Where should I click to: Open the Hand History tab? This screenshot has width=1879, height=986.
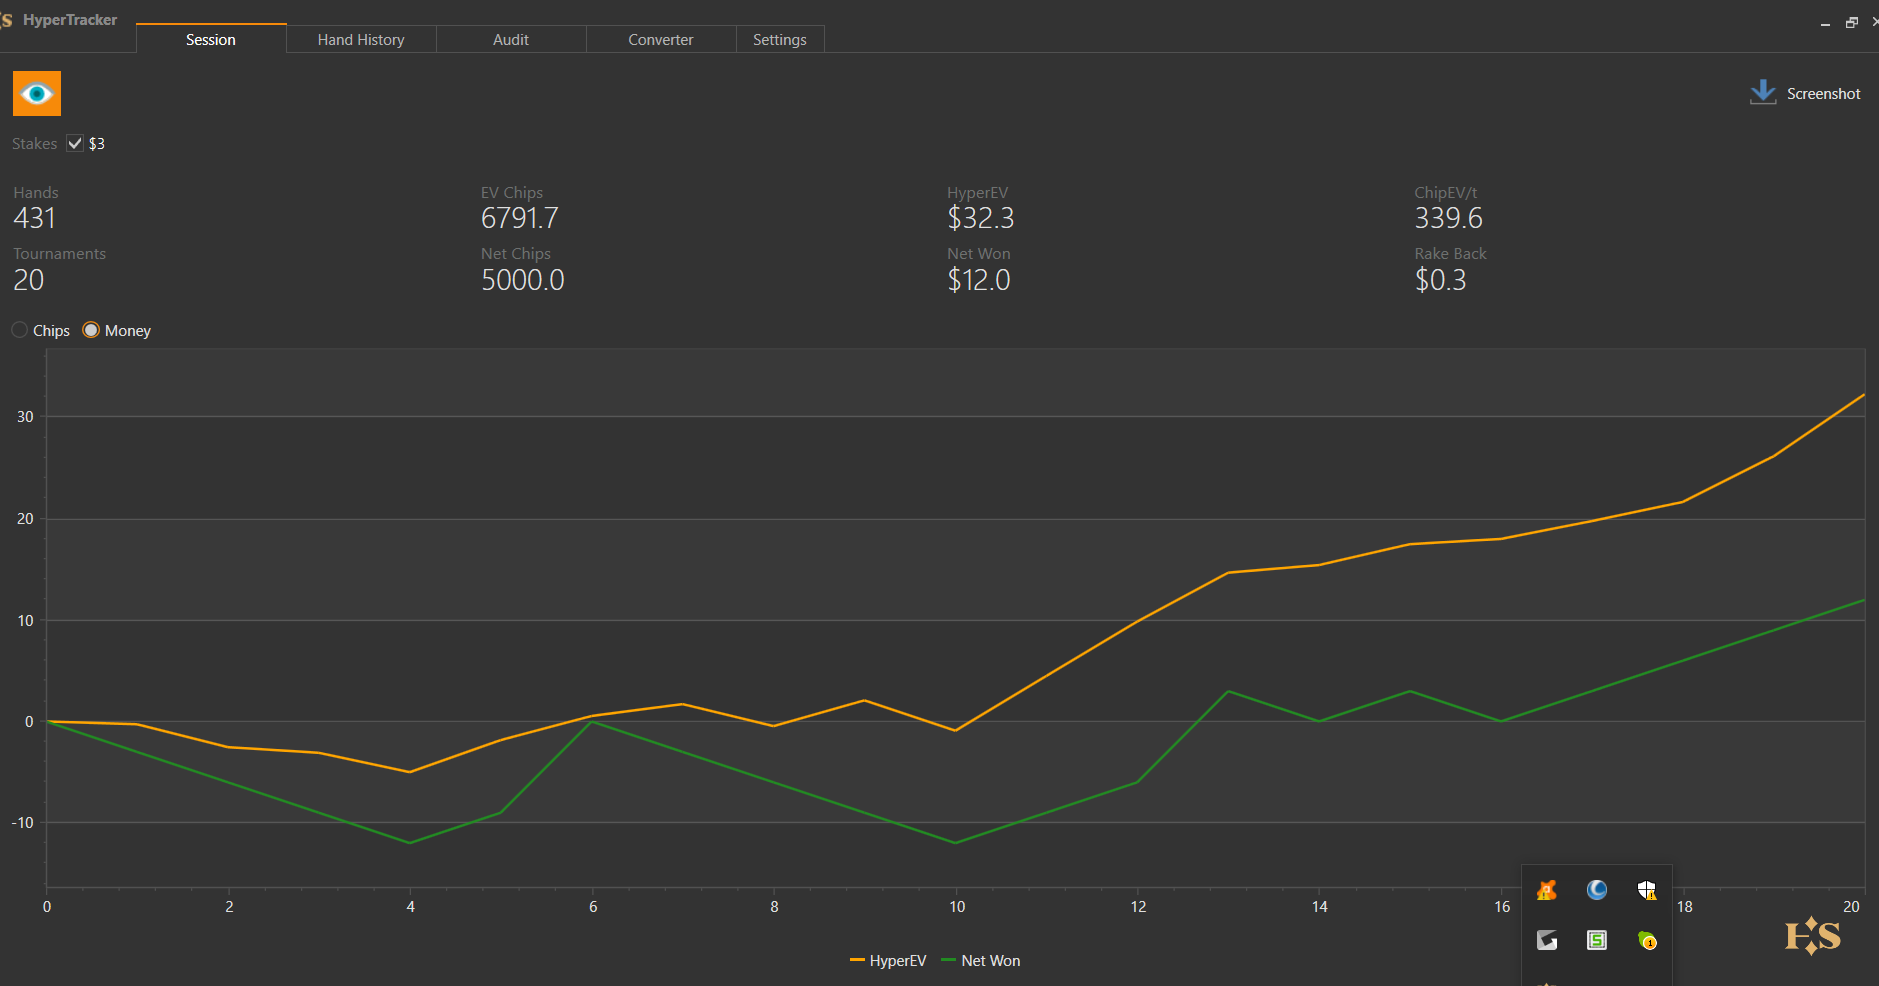[x=361, y=39]
